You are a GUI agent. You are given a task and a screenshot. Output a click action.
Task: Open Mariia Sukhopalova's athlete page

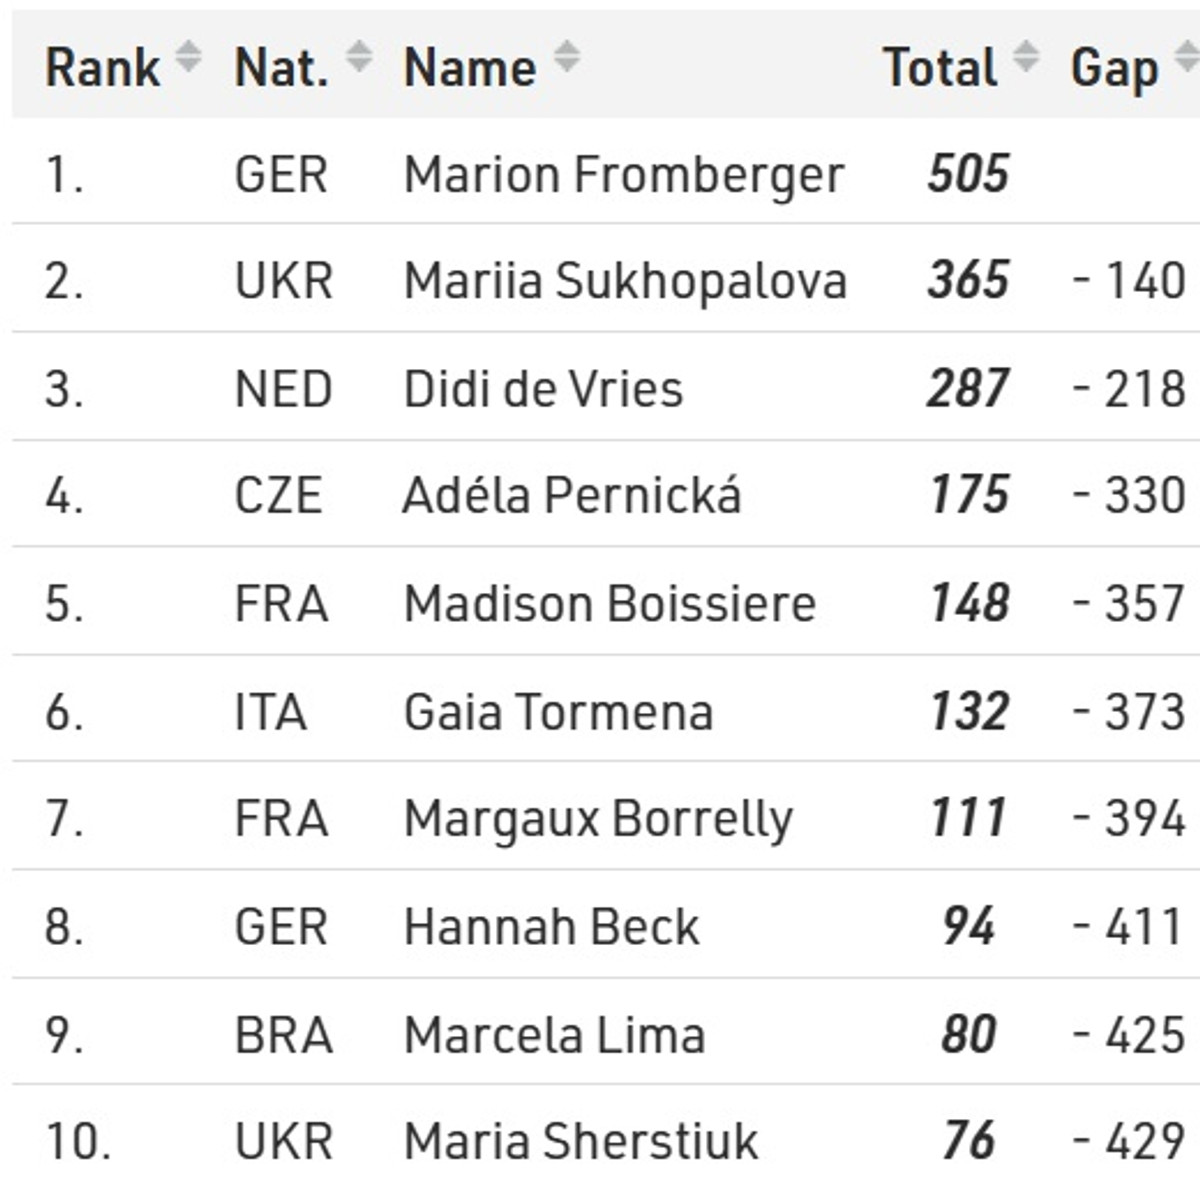[625, 280]
